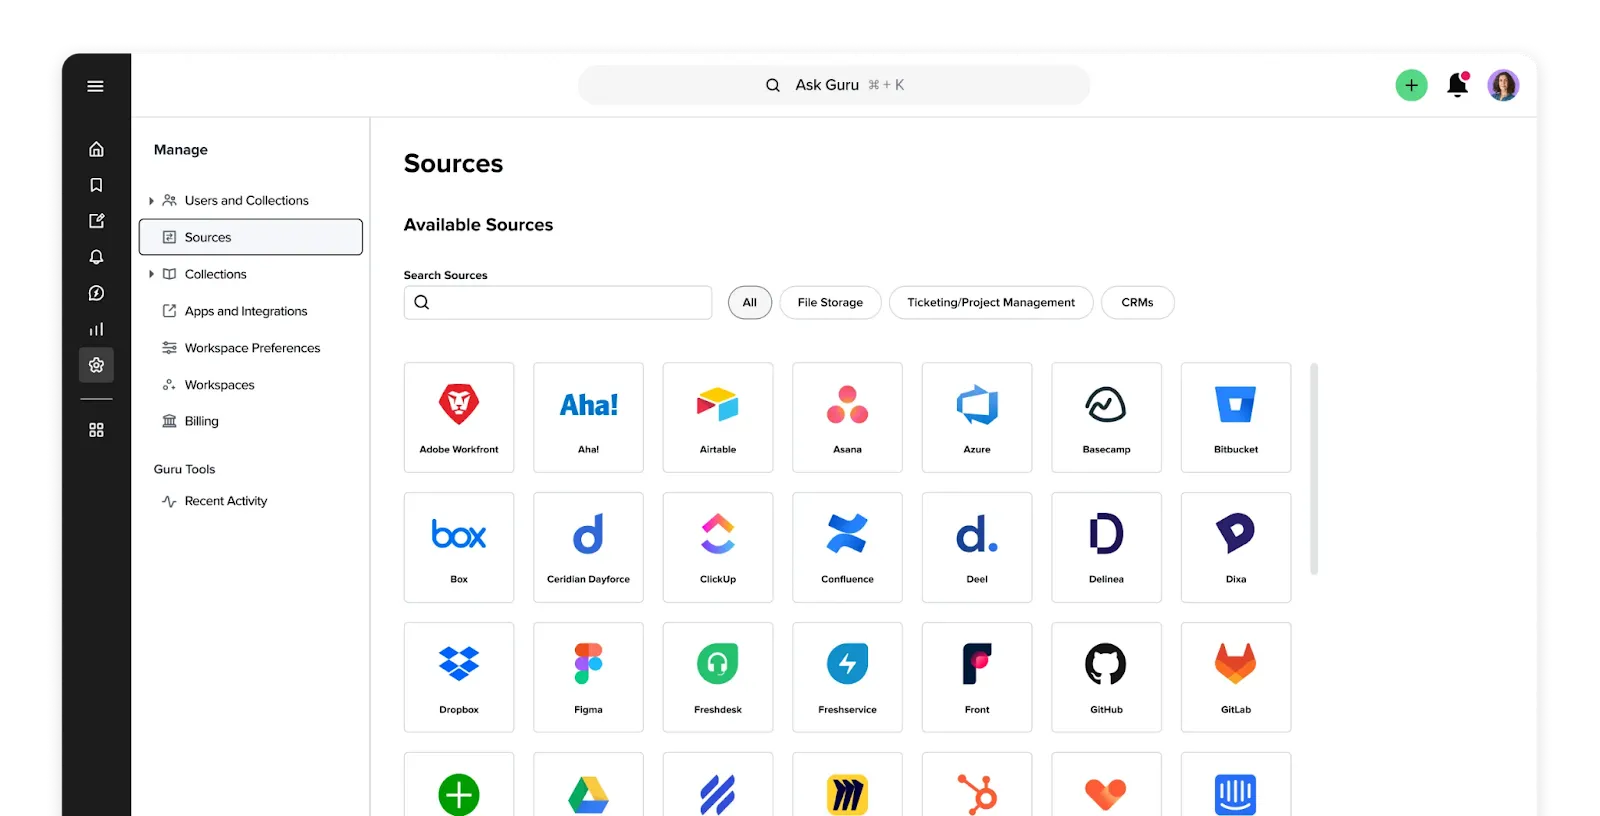Click the sources list vertical scrollbar
This screenshot has width=1600, height=816.
point(1314,469)
